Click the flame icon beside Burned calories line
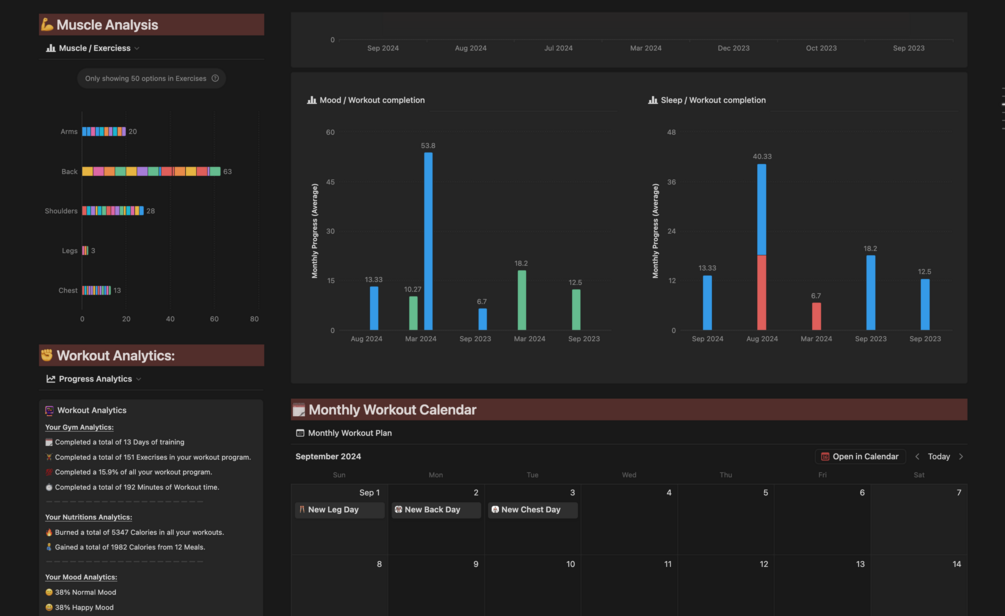This screenshot has width=1005, height=616. 49,532
